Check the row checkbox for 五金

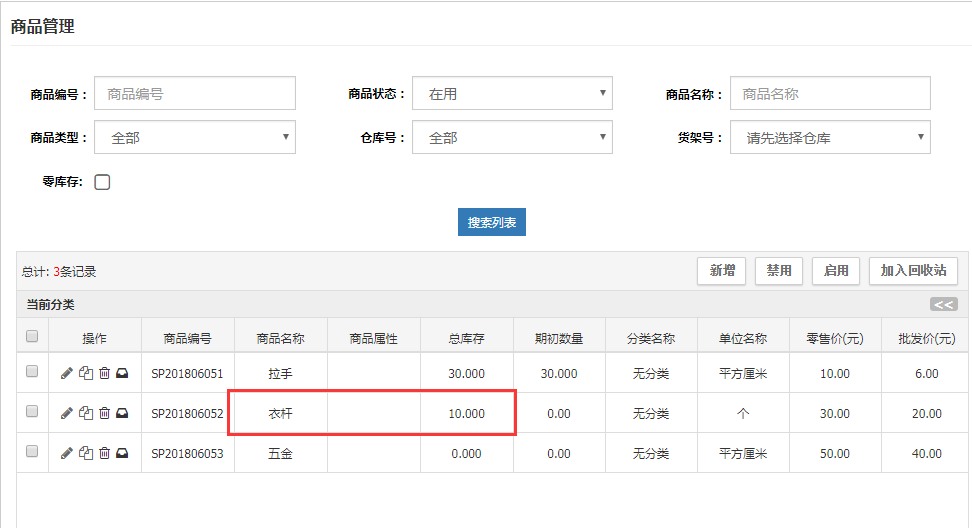[32, 452]
